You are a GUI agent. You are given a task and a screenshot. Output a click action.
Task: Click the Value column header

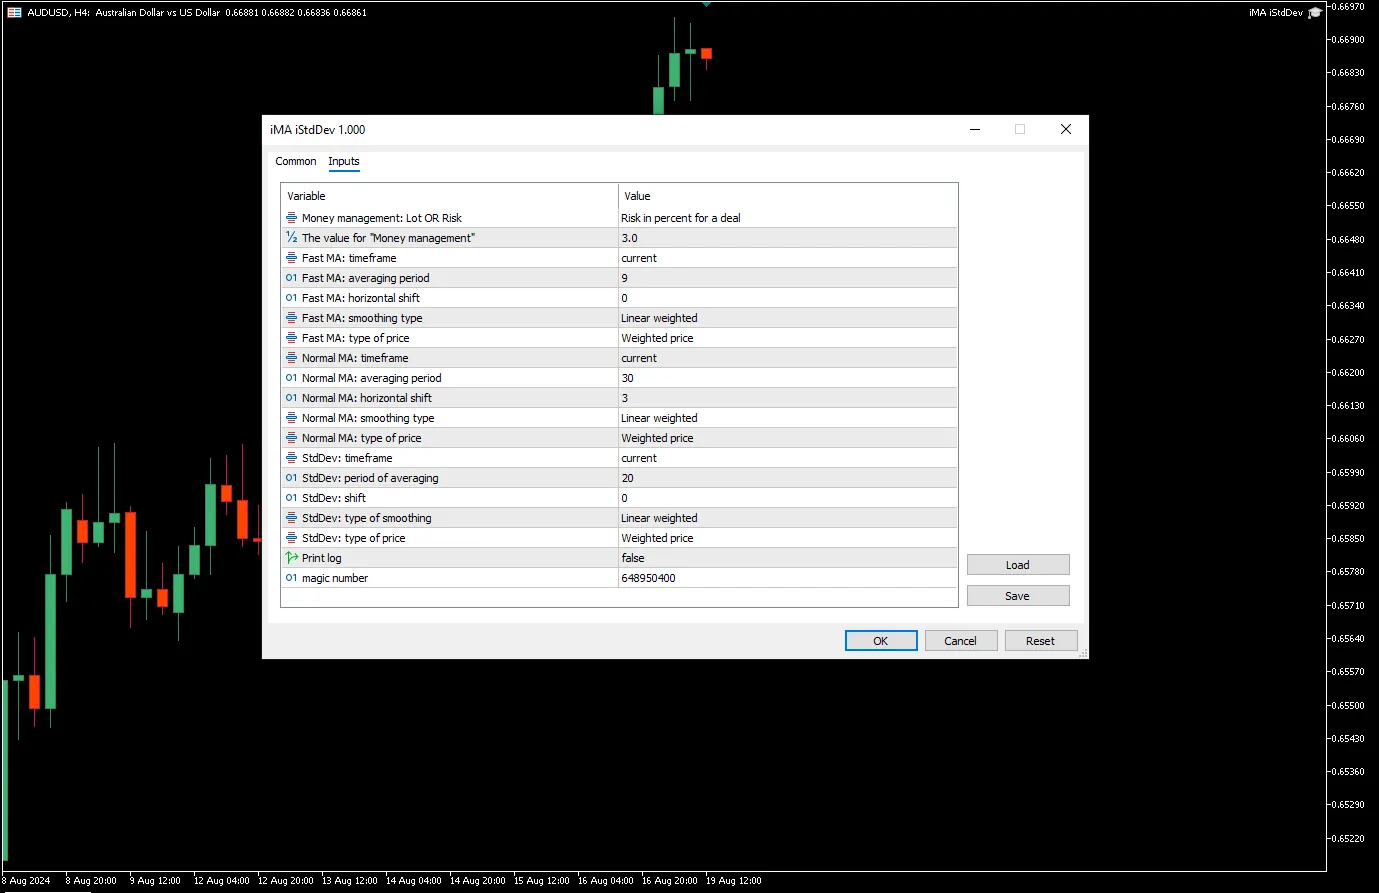788,196
